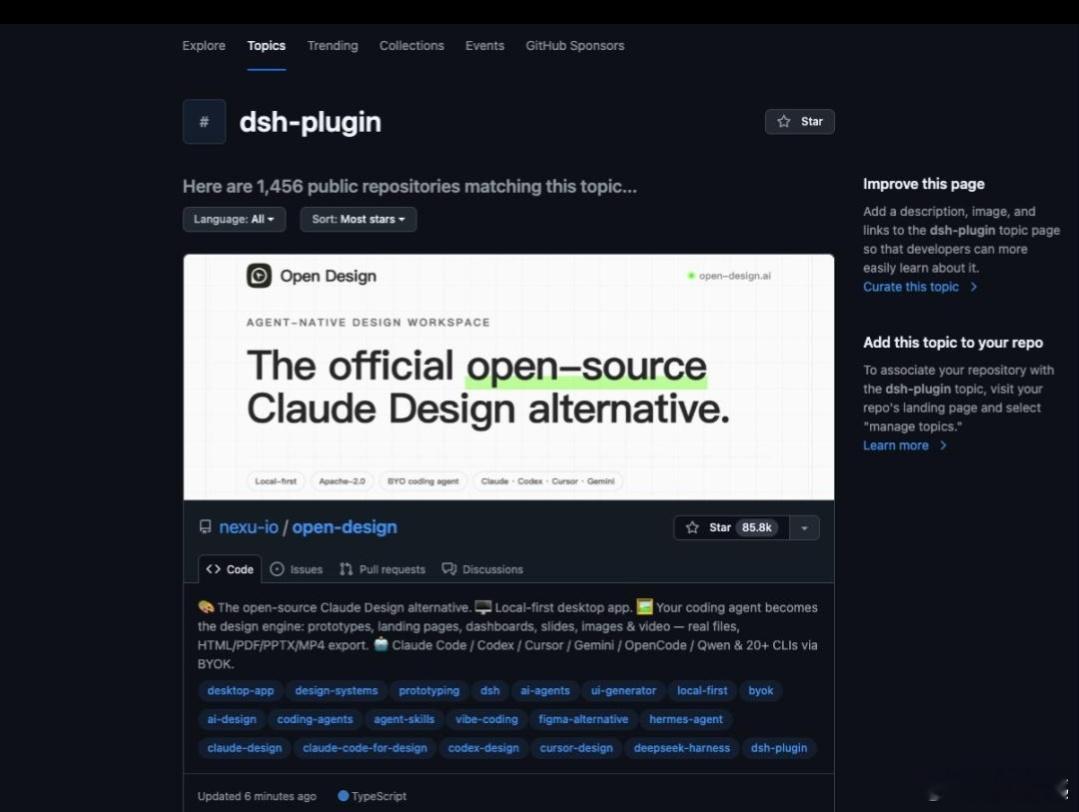1079x812 pixels.
Task: Click the Curate this topic link
Action: tap(920, 287)
